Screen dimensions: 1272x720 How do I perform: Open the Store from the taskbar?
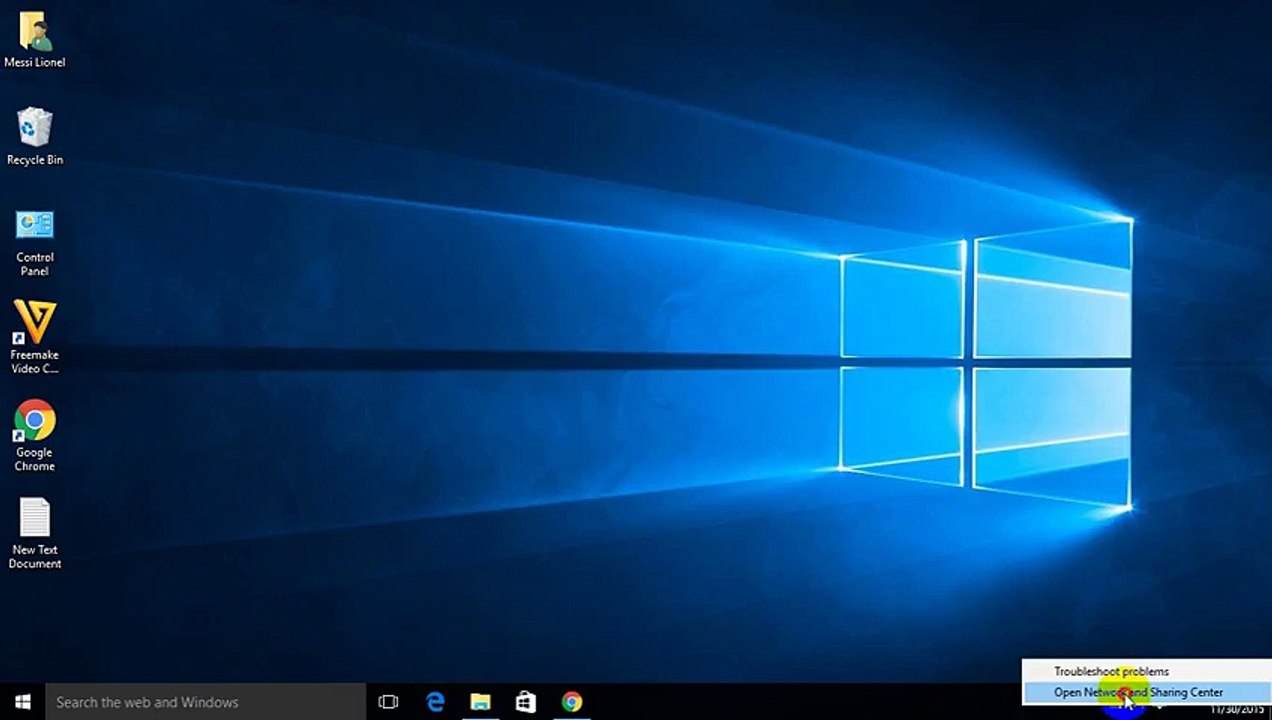pos(526,702)
